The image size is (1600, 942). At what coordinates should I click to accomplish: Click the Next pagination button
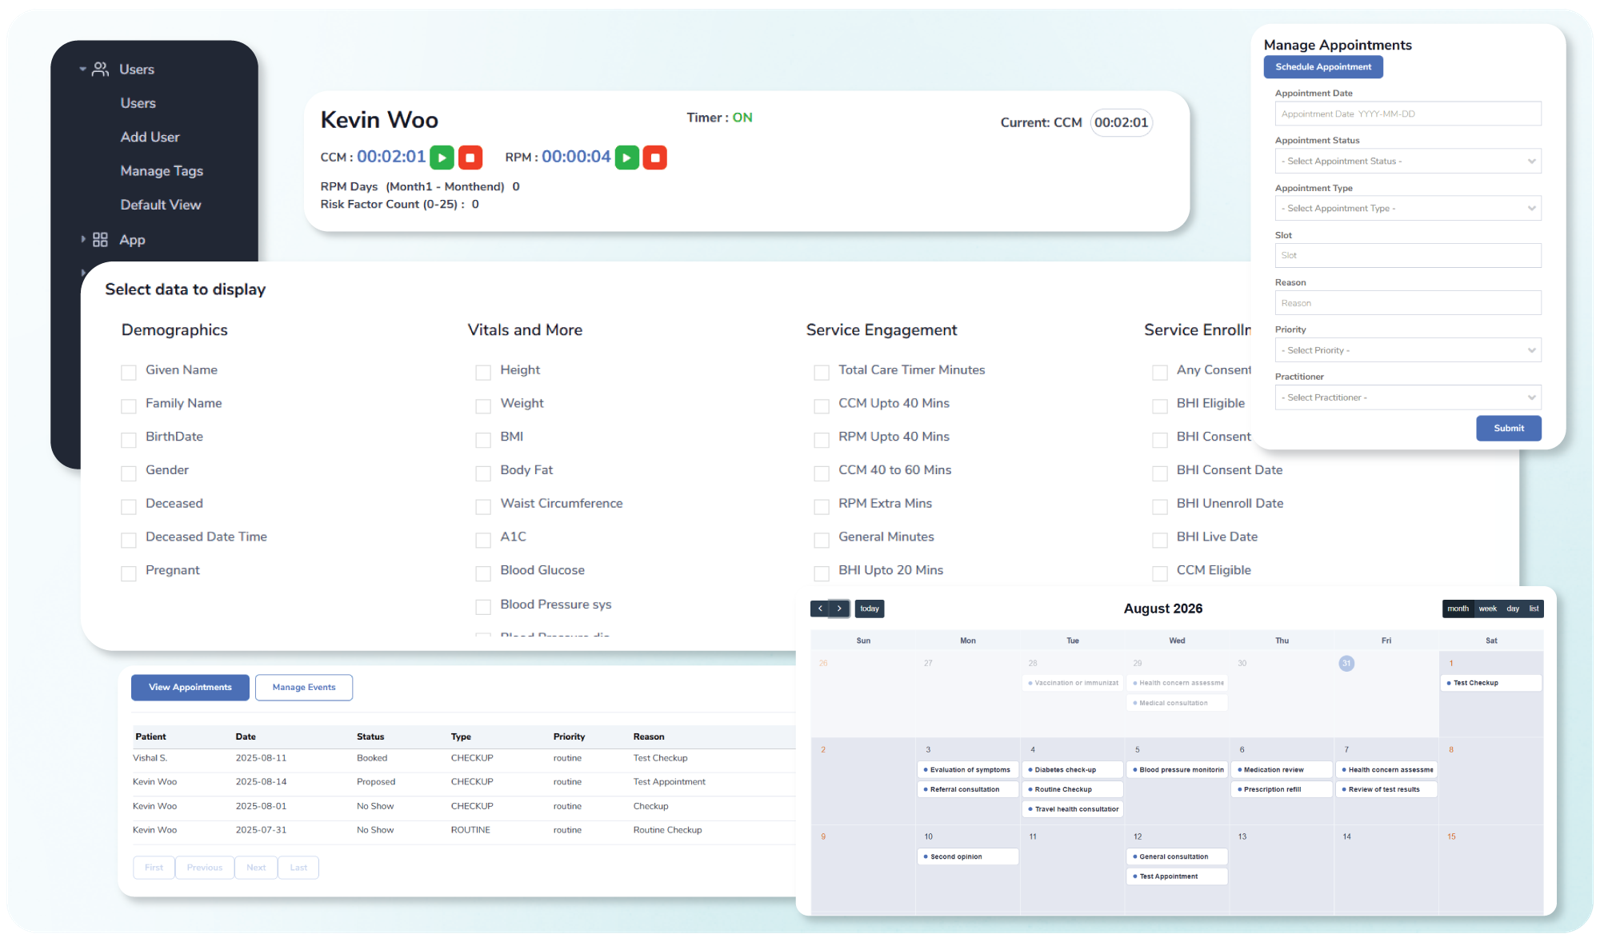pyautogui.click(x=256, y=867)
